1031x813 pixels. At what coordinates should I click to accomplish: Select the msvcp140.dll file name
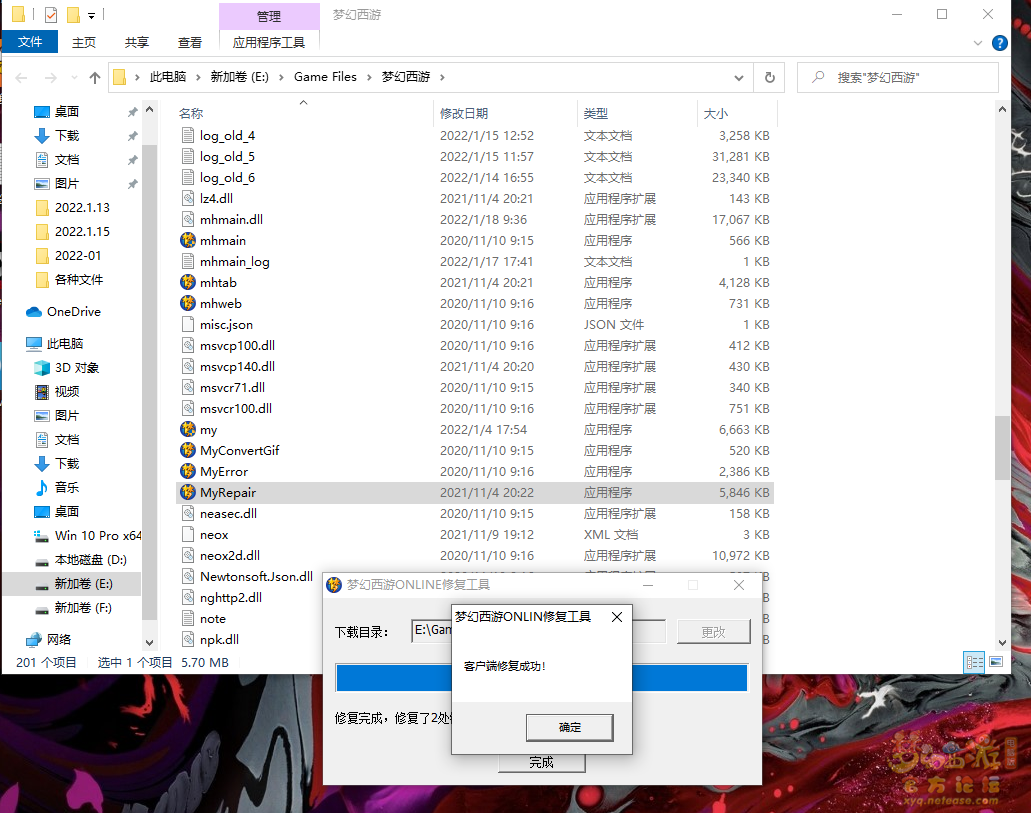237,366
